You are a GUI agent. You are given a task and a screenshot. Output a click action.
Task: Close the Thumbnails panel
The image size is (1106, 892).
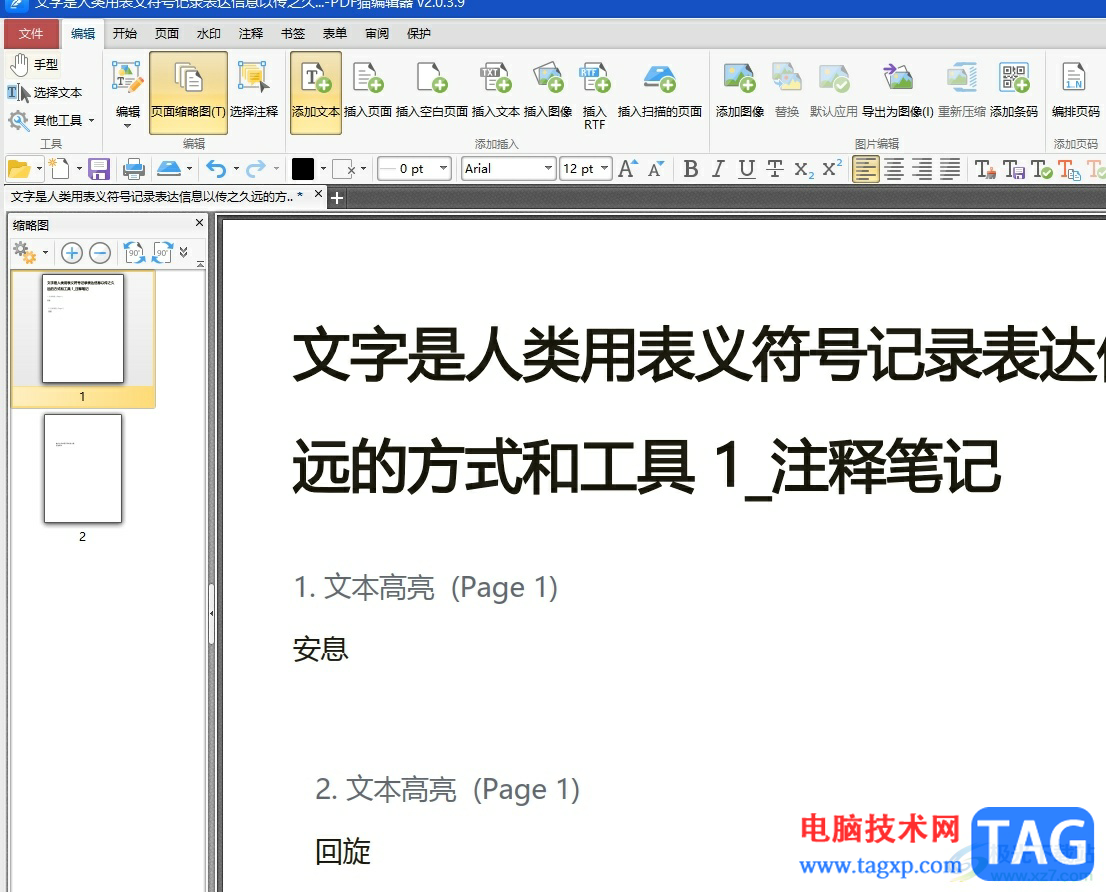click(199, 223)
